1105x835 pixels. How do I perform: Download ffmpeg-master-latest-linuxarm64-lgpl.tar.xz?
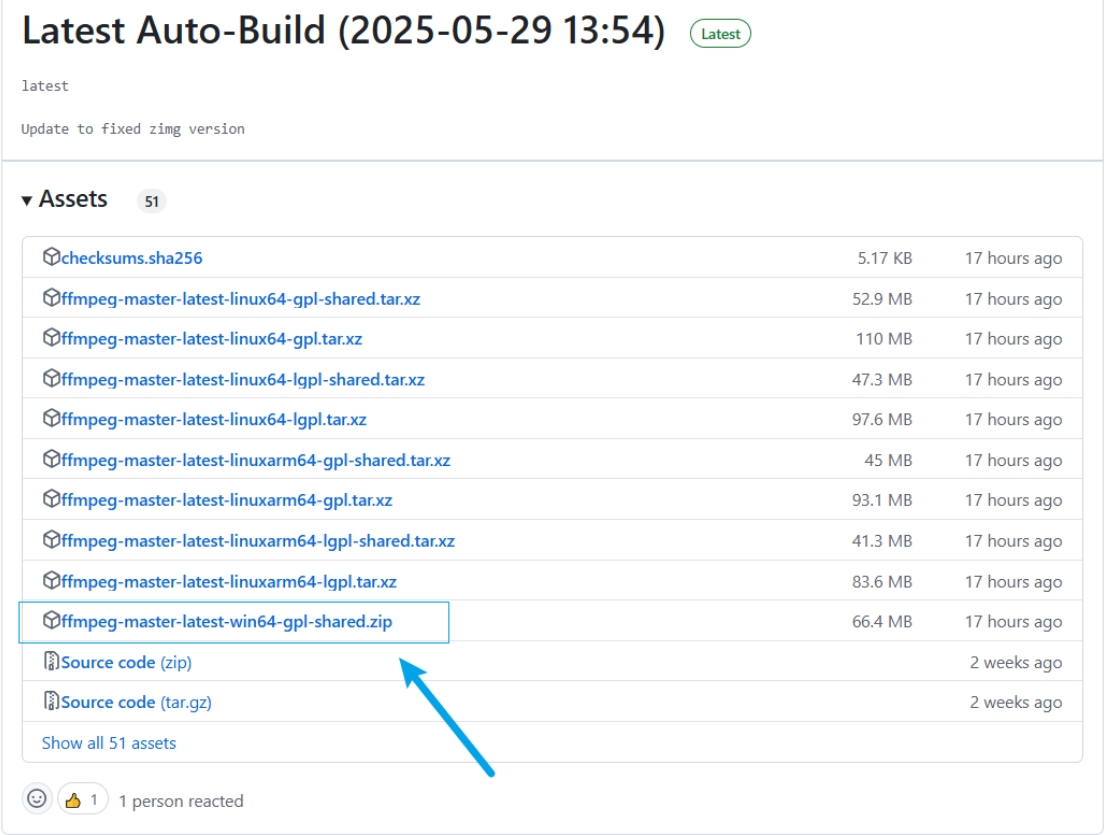[x=228, y=582]
